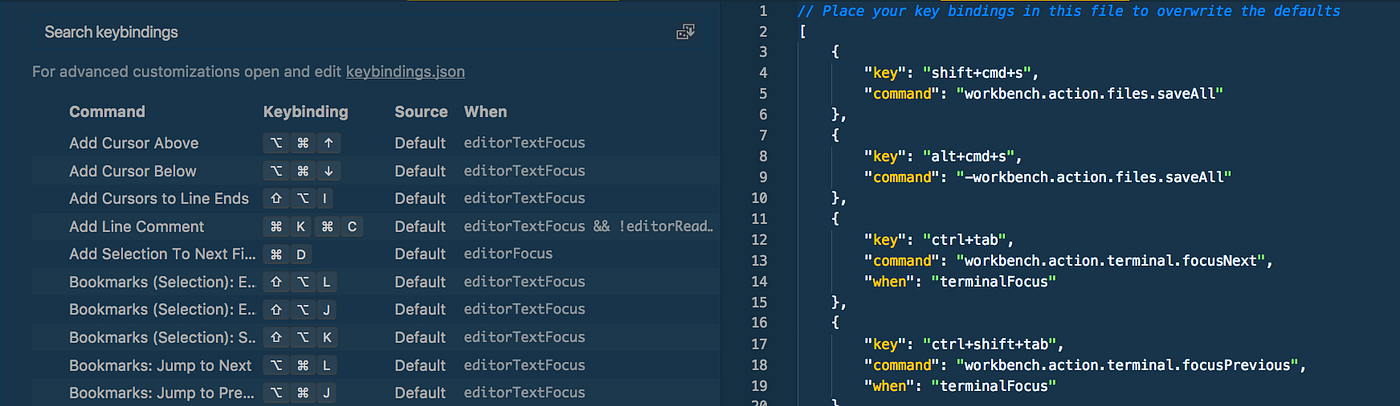Viewport: 1400px width, 406px height.
Task: Click the ⇧⌥J keybinding cell
Action: pyautogui.click(x=301, y=309)
